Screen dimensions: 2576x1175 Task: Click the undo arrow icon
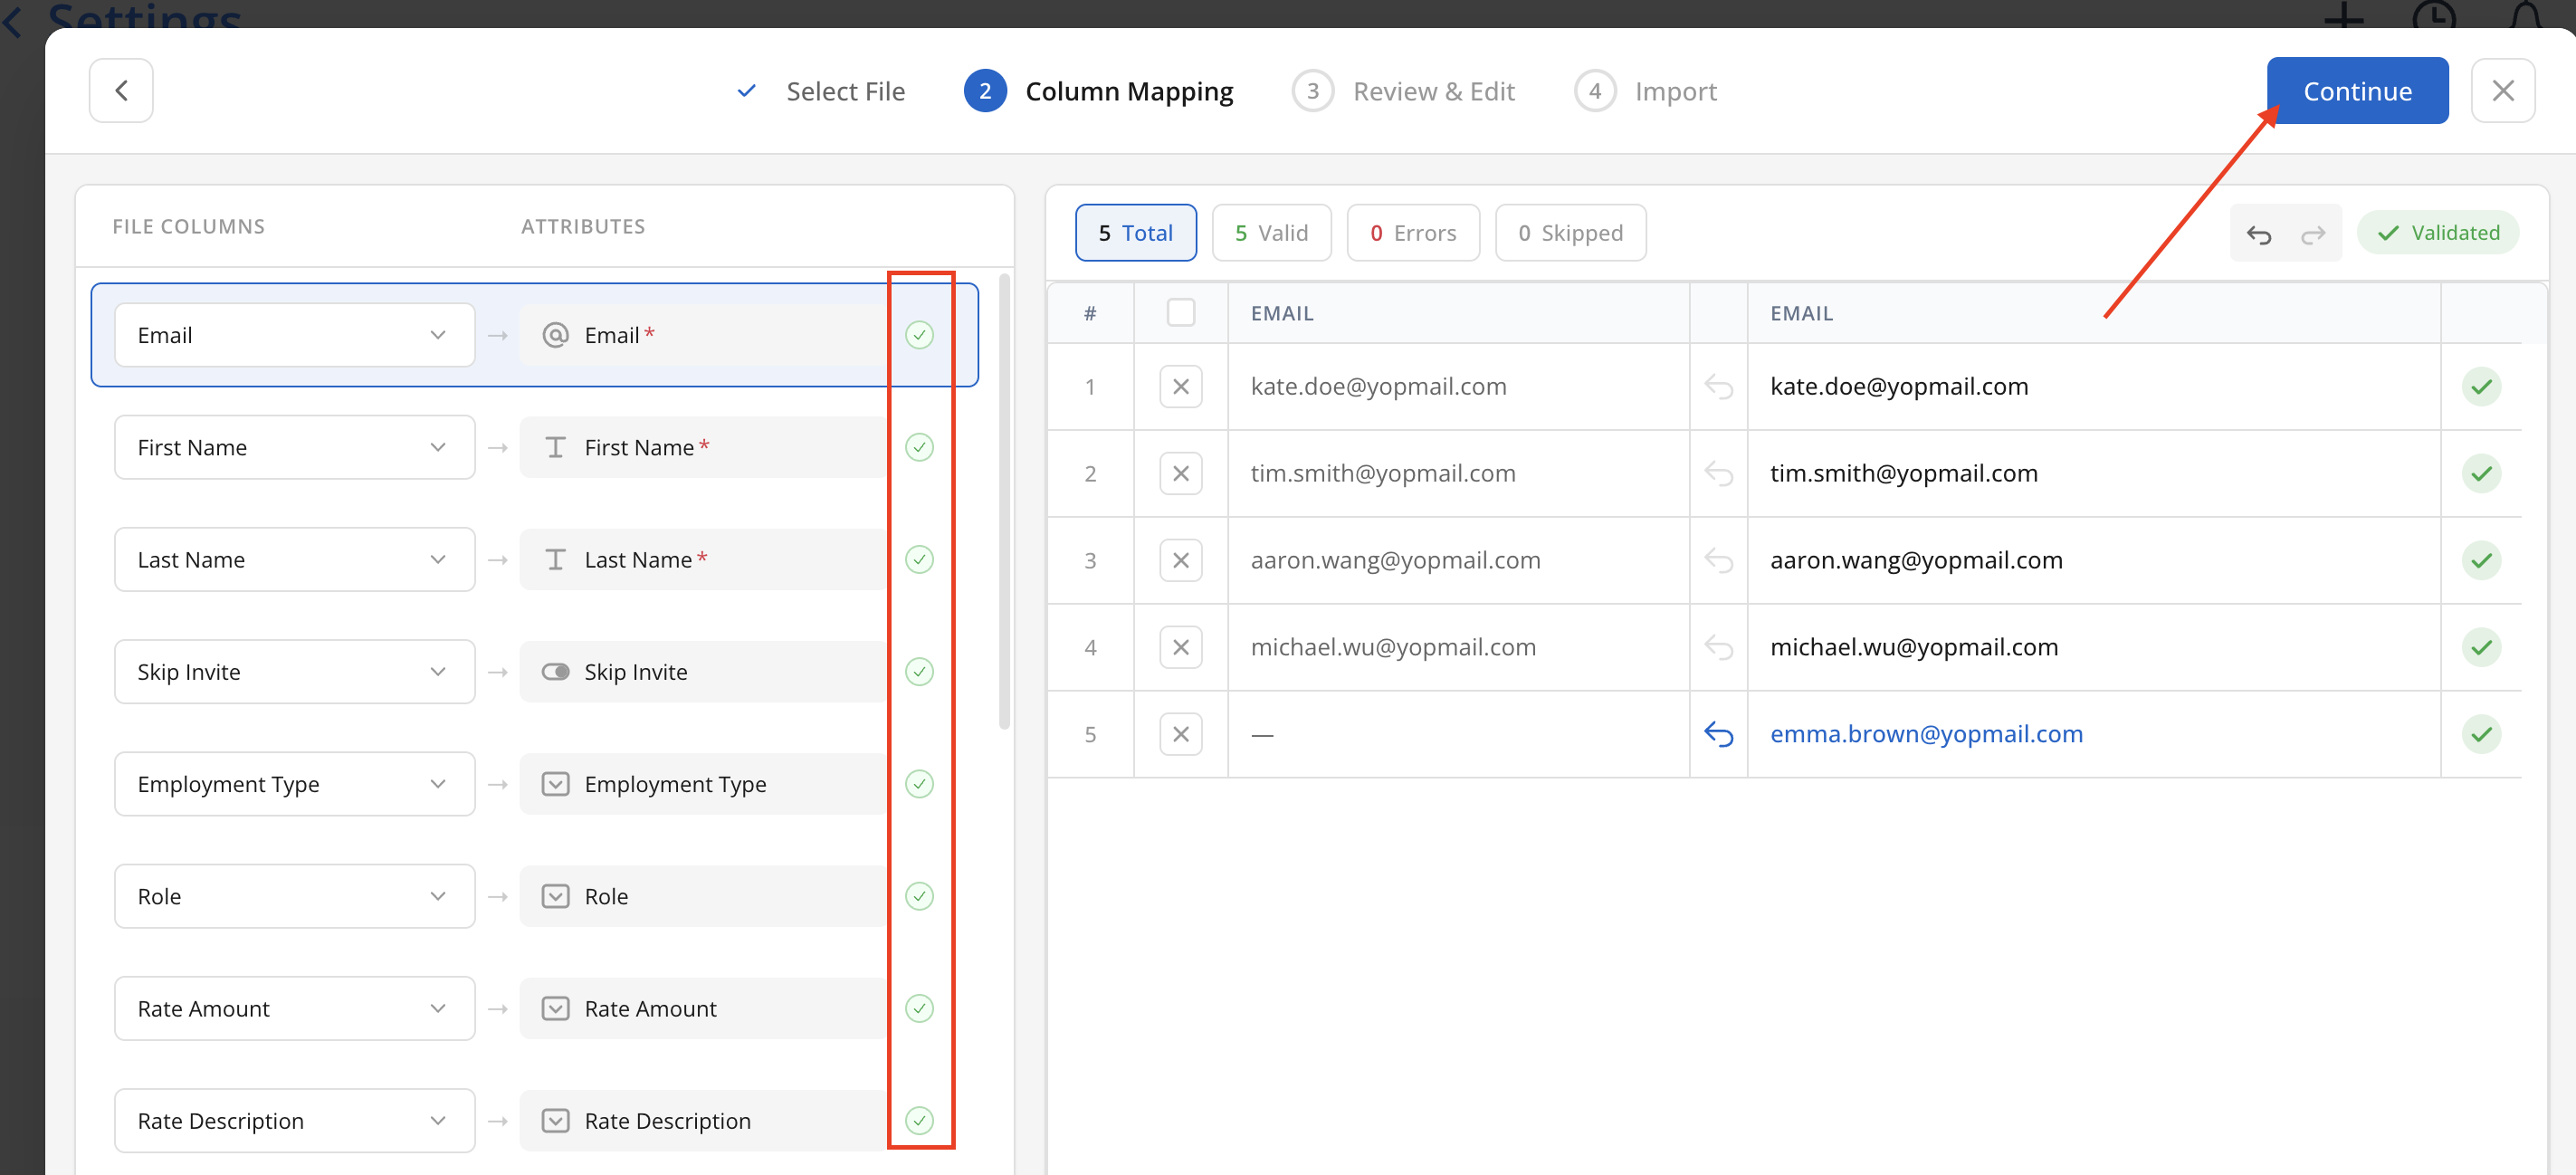(2258, 234)
